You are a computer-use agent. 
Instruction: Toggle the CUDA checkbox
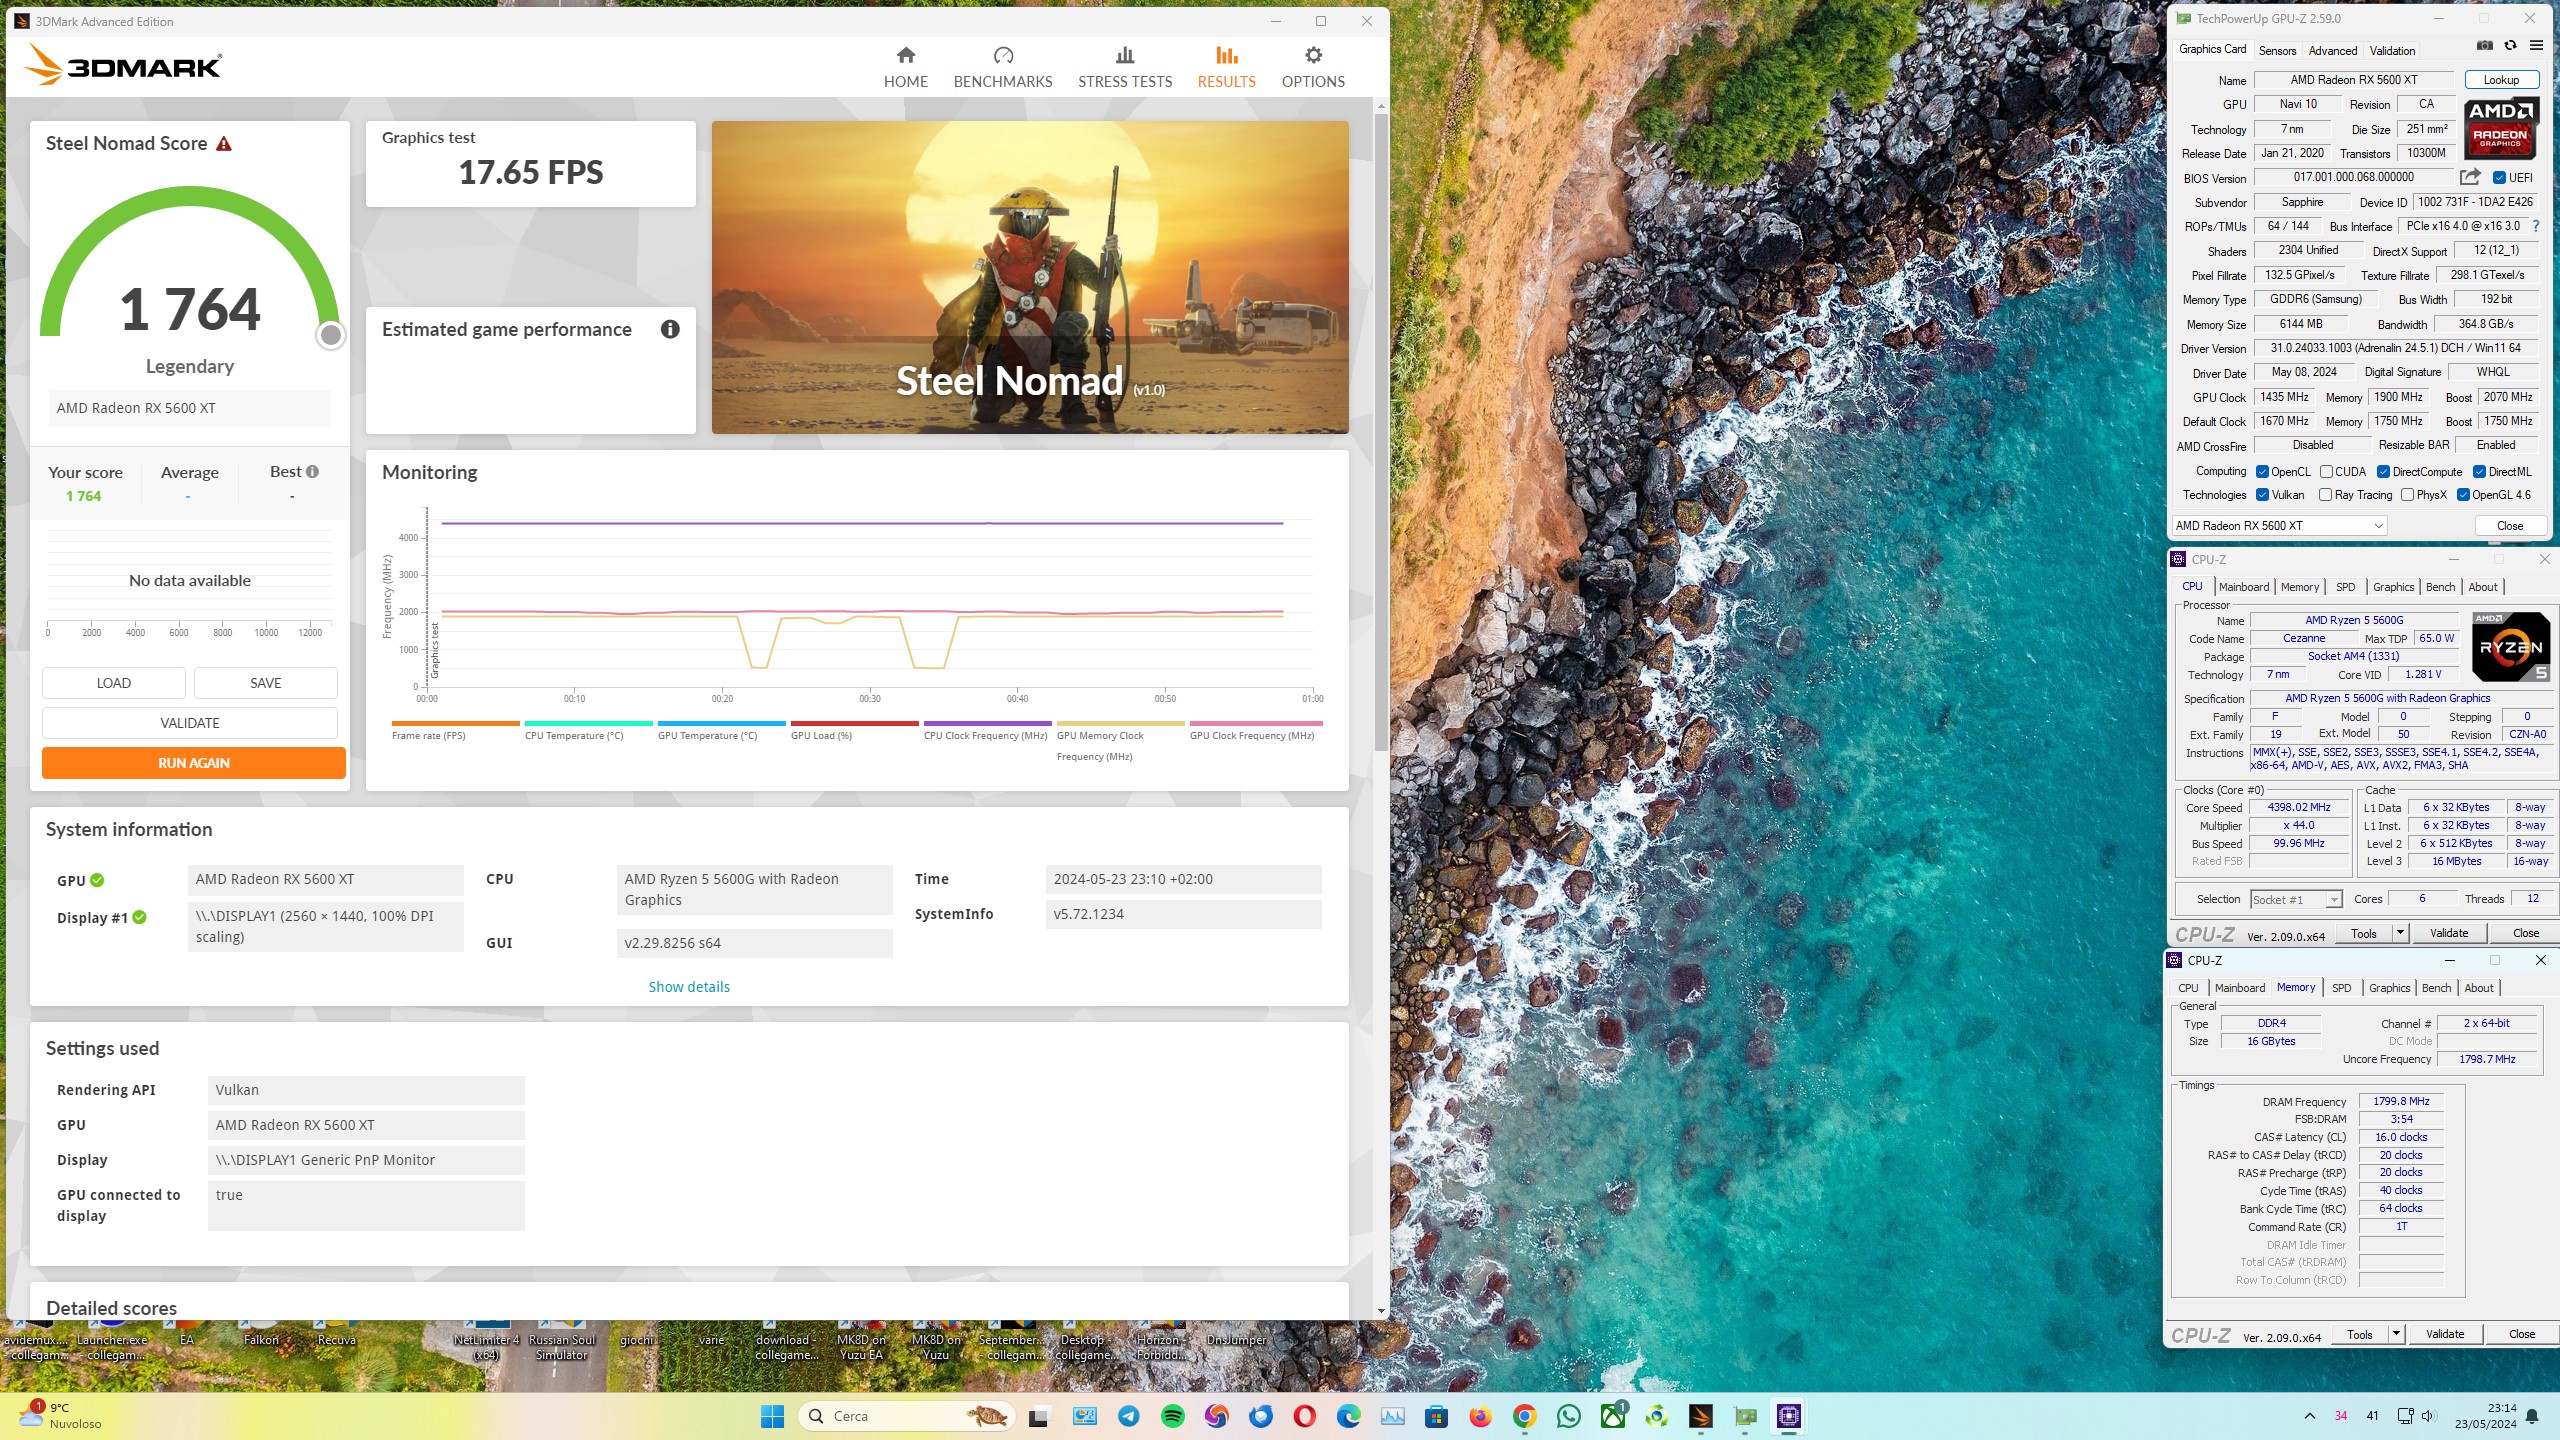pos(2327,472)
